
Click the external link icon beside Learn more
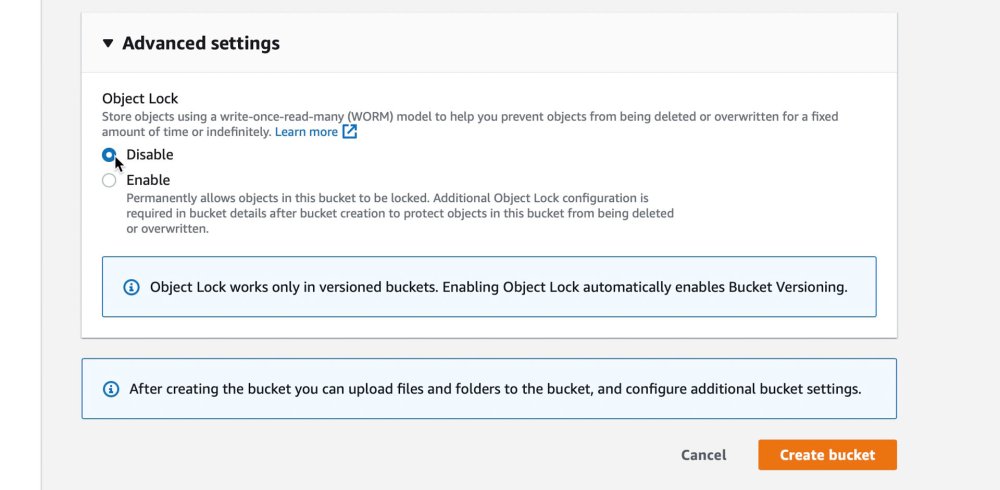[x=350, y=132]
